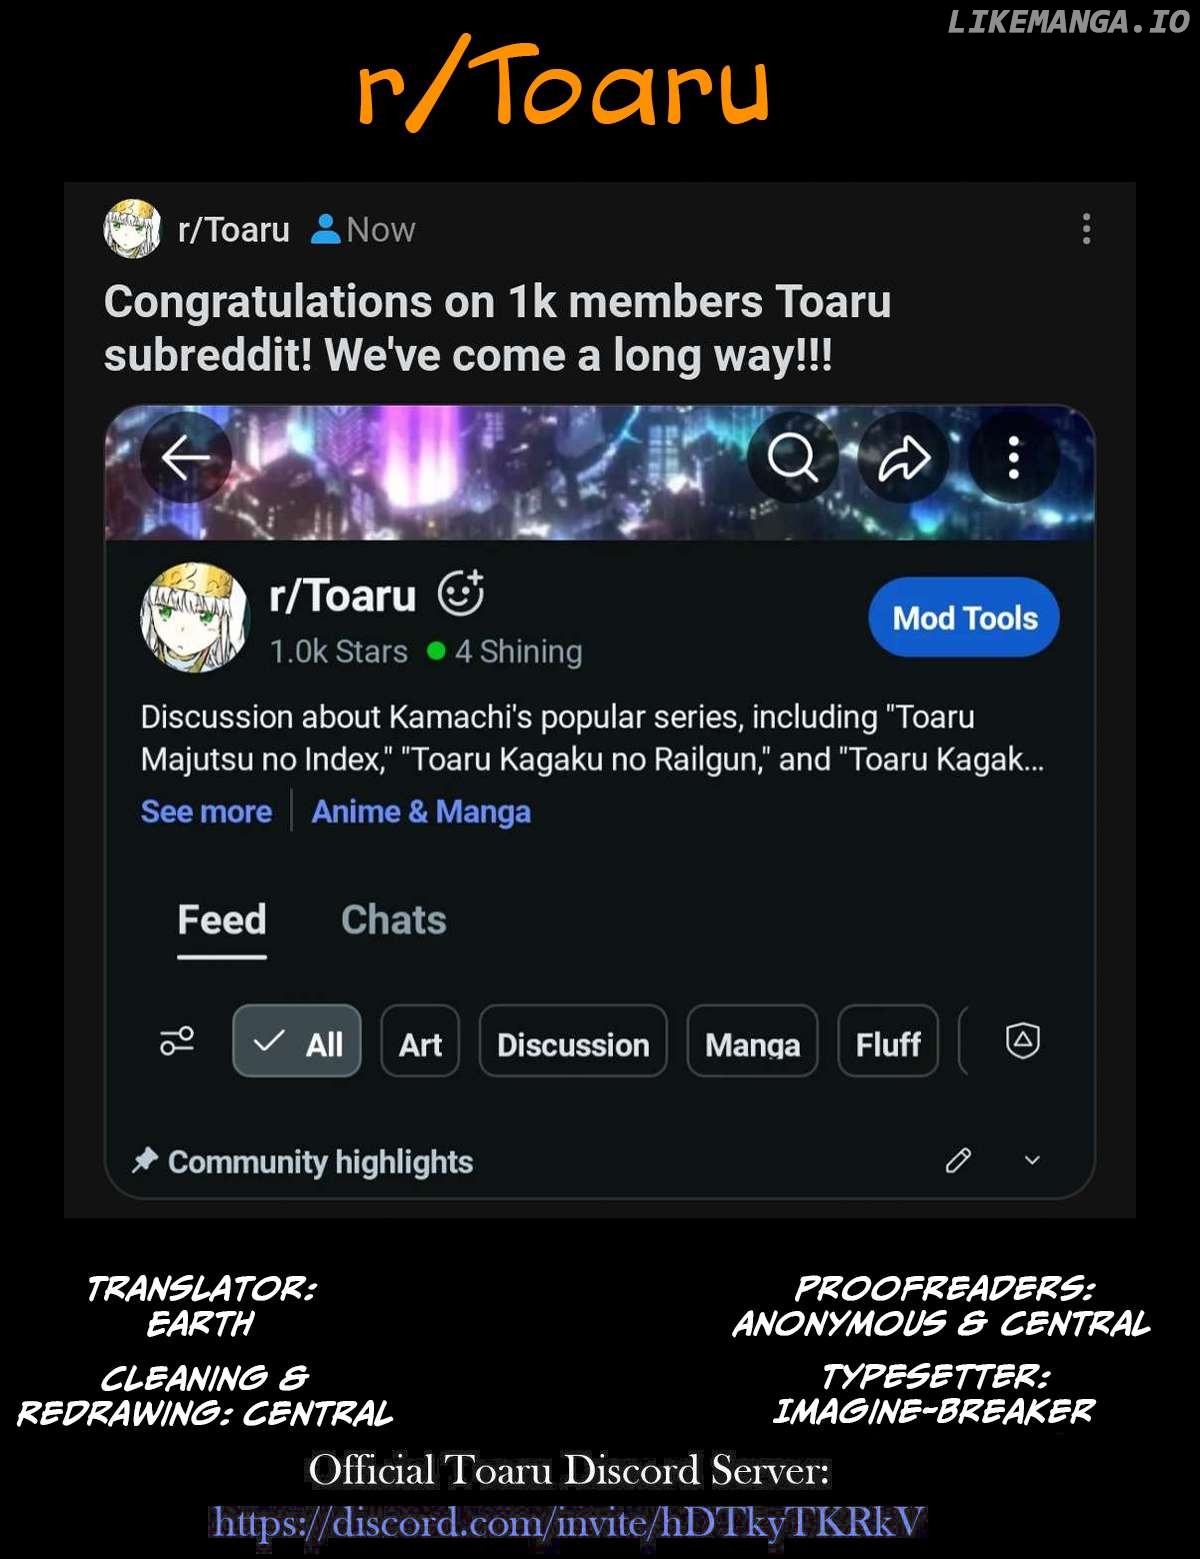Click the r/Toaru community avatar
Viewport: 1200px width, 1559px height.
[x=194, y=617]
